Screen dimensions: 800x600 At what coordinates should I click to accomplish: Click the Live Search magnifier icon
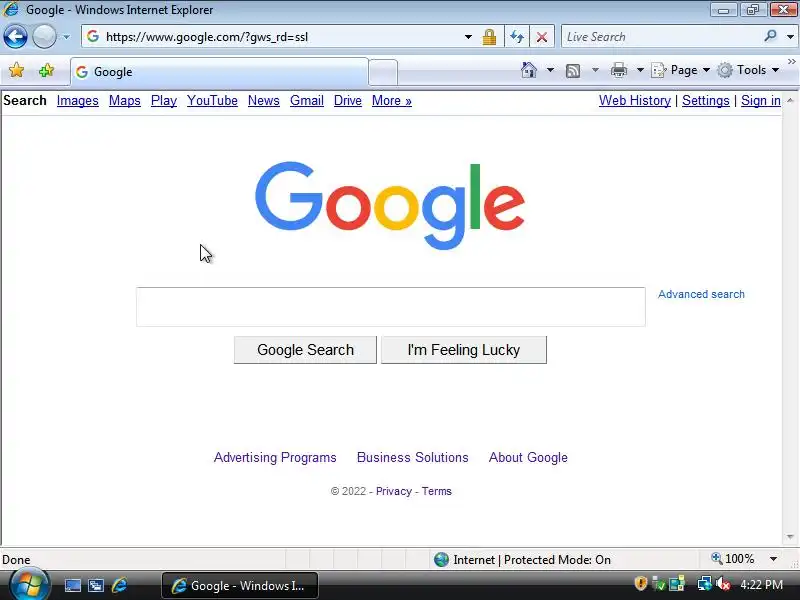770,36
